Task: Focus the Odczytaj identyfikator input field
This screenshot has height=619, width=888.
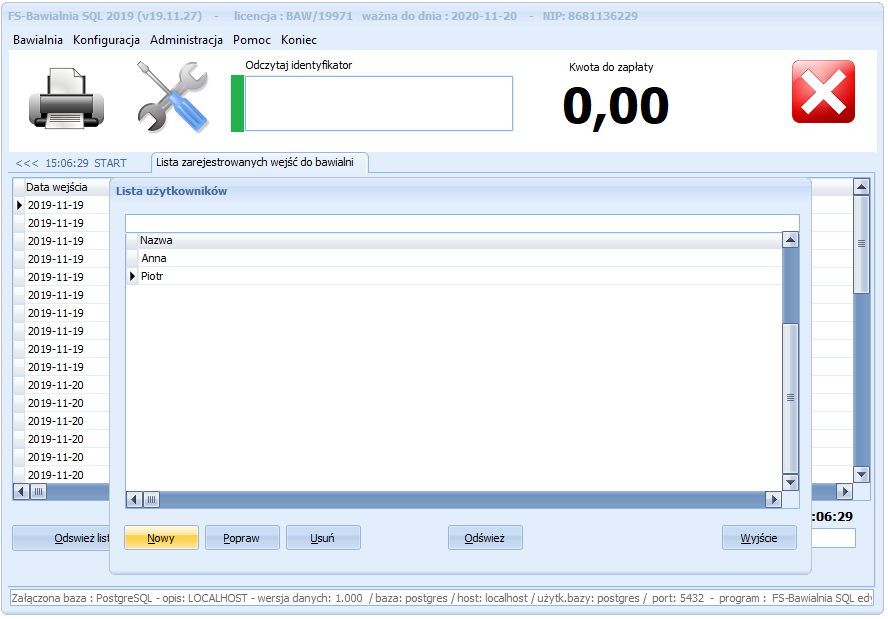Action: tap(379, 104)
